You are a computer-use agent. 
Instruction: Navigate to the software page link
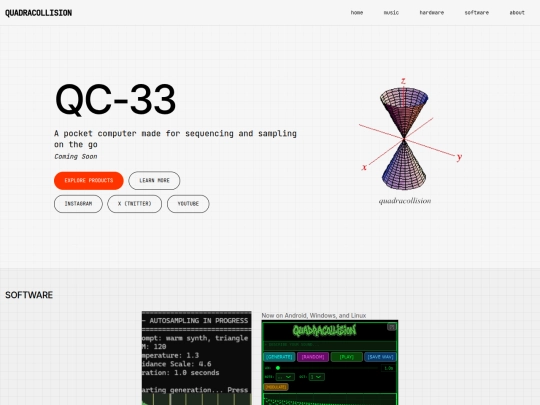click(x=477, y=13)
